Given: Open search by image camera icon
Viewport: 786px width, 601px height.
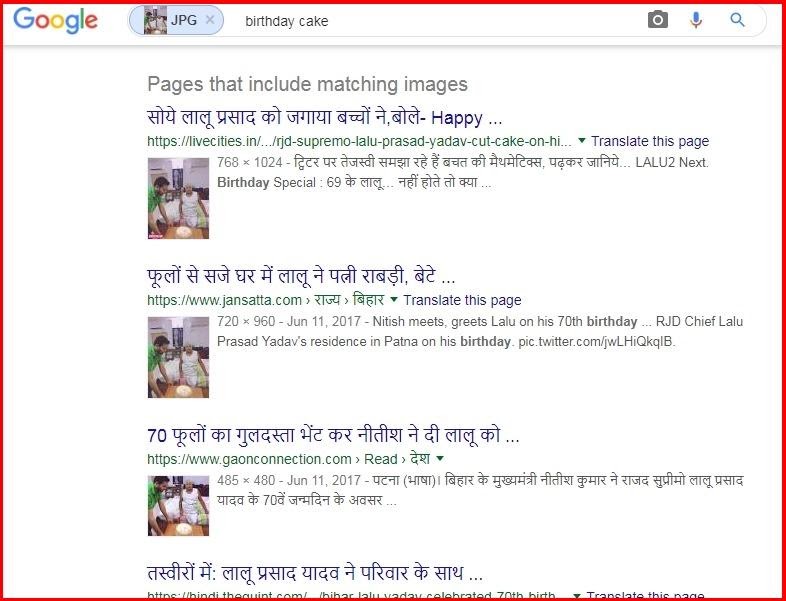Looking at the screenshot, I should click(658, 20).
